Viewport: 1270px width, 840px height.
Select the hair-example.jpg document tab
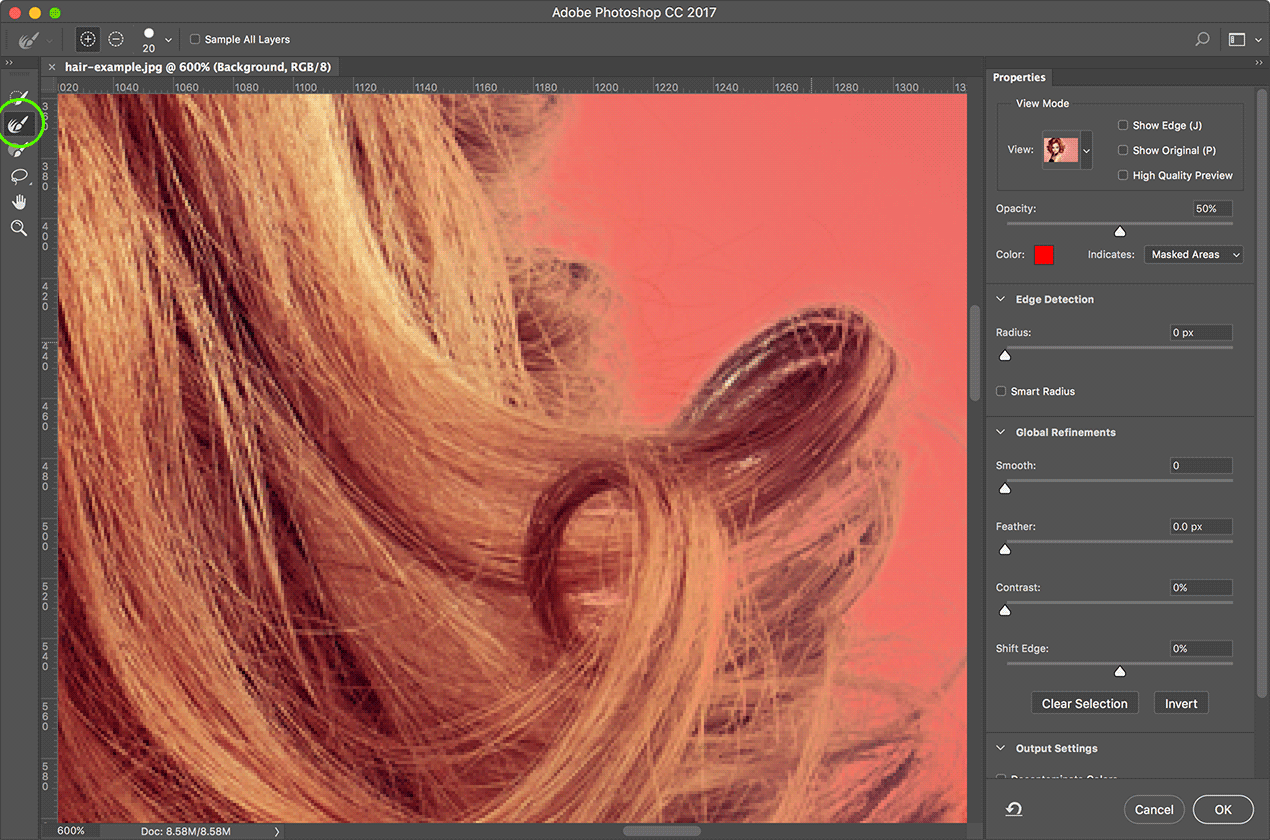(197, 67)
